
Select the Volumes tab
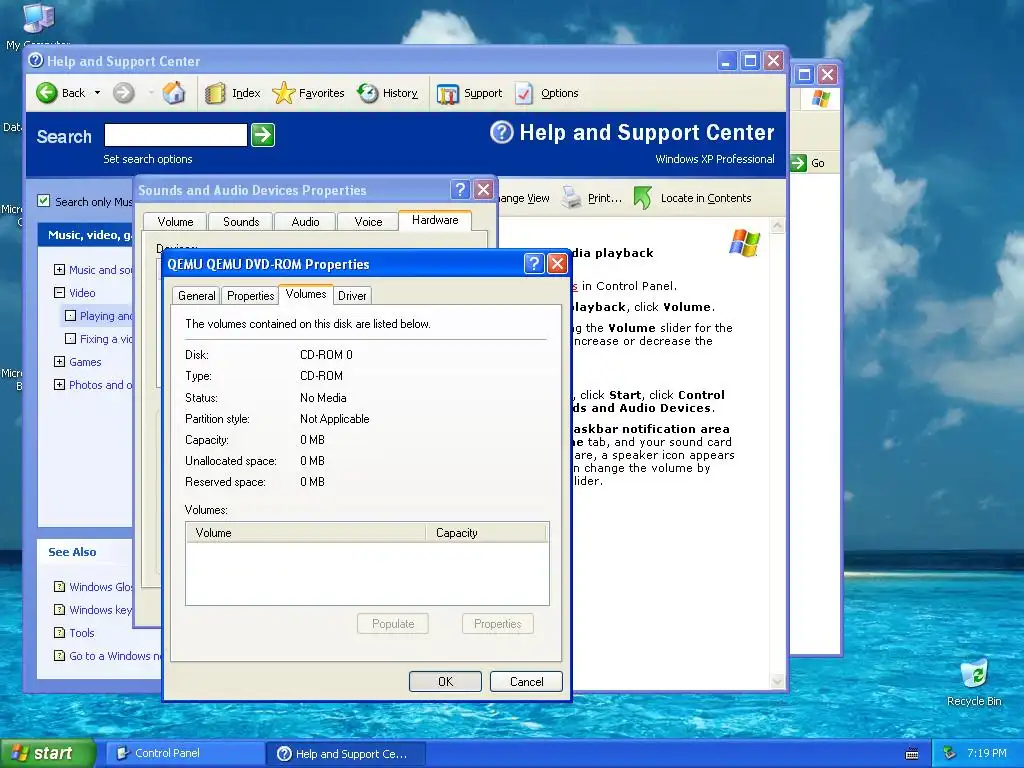(306, 294)
